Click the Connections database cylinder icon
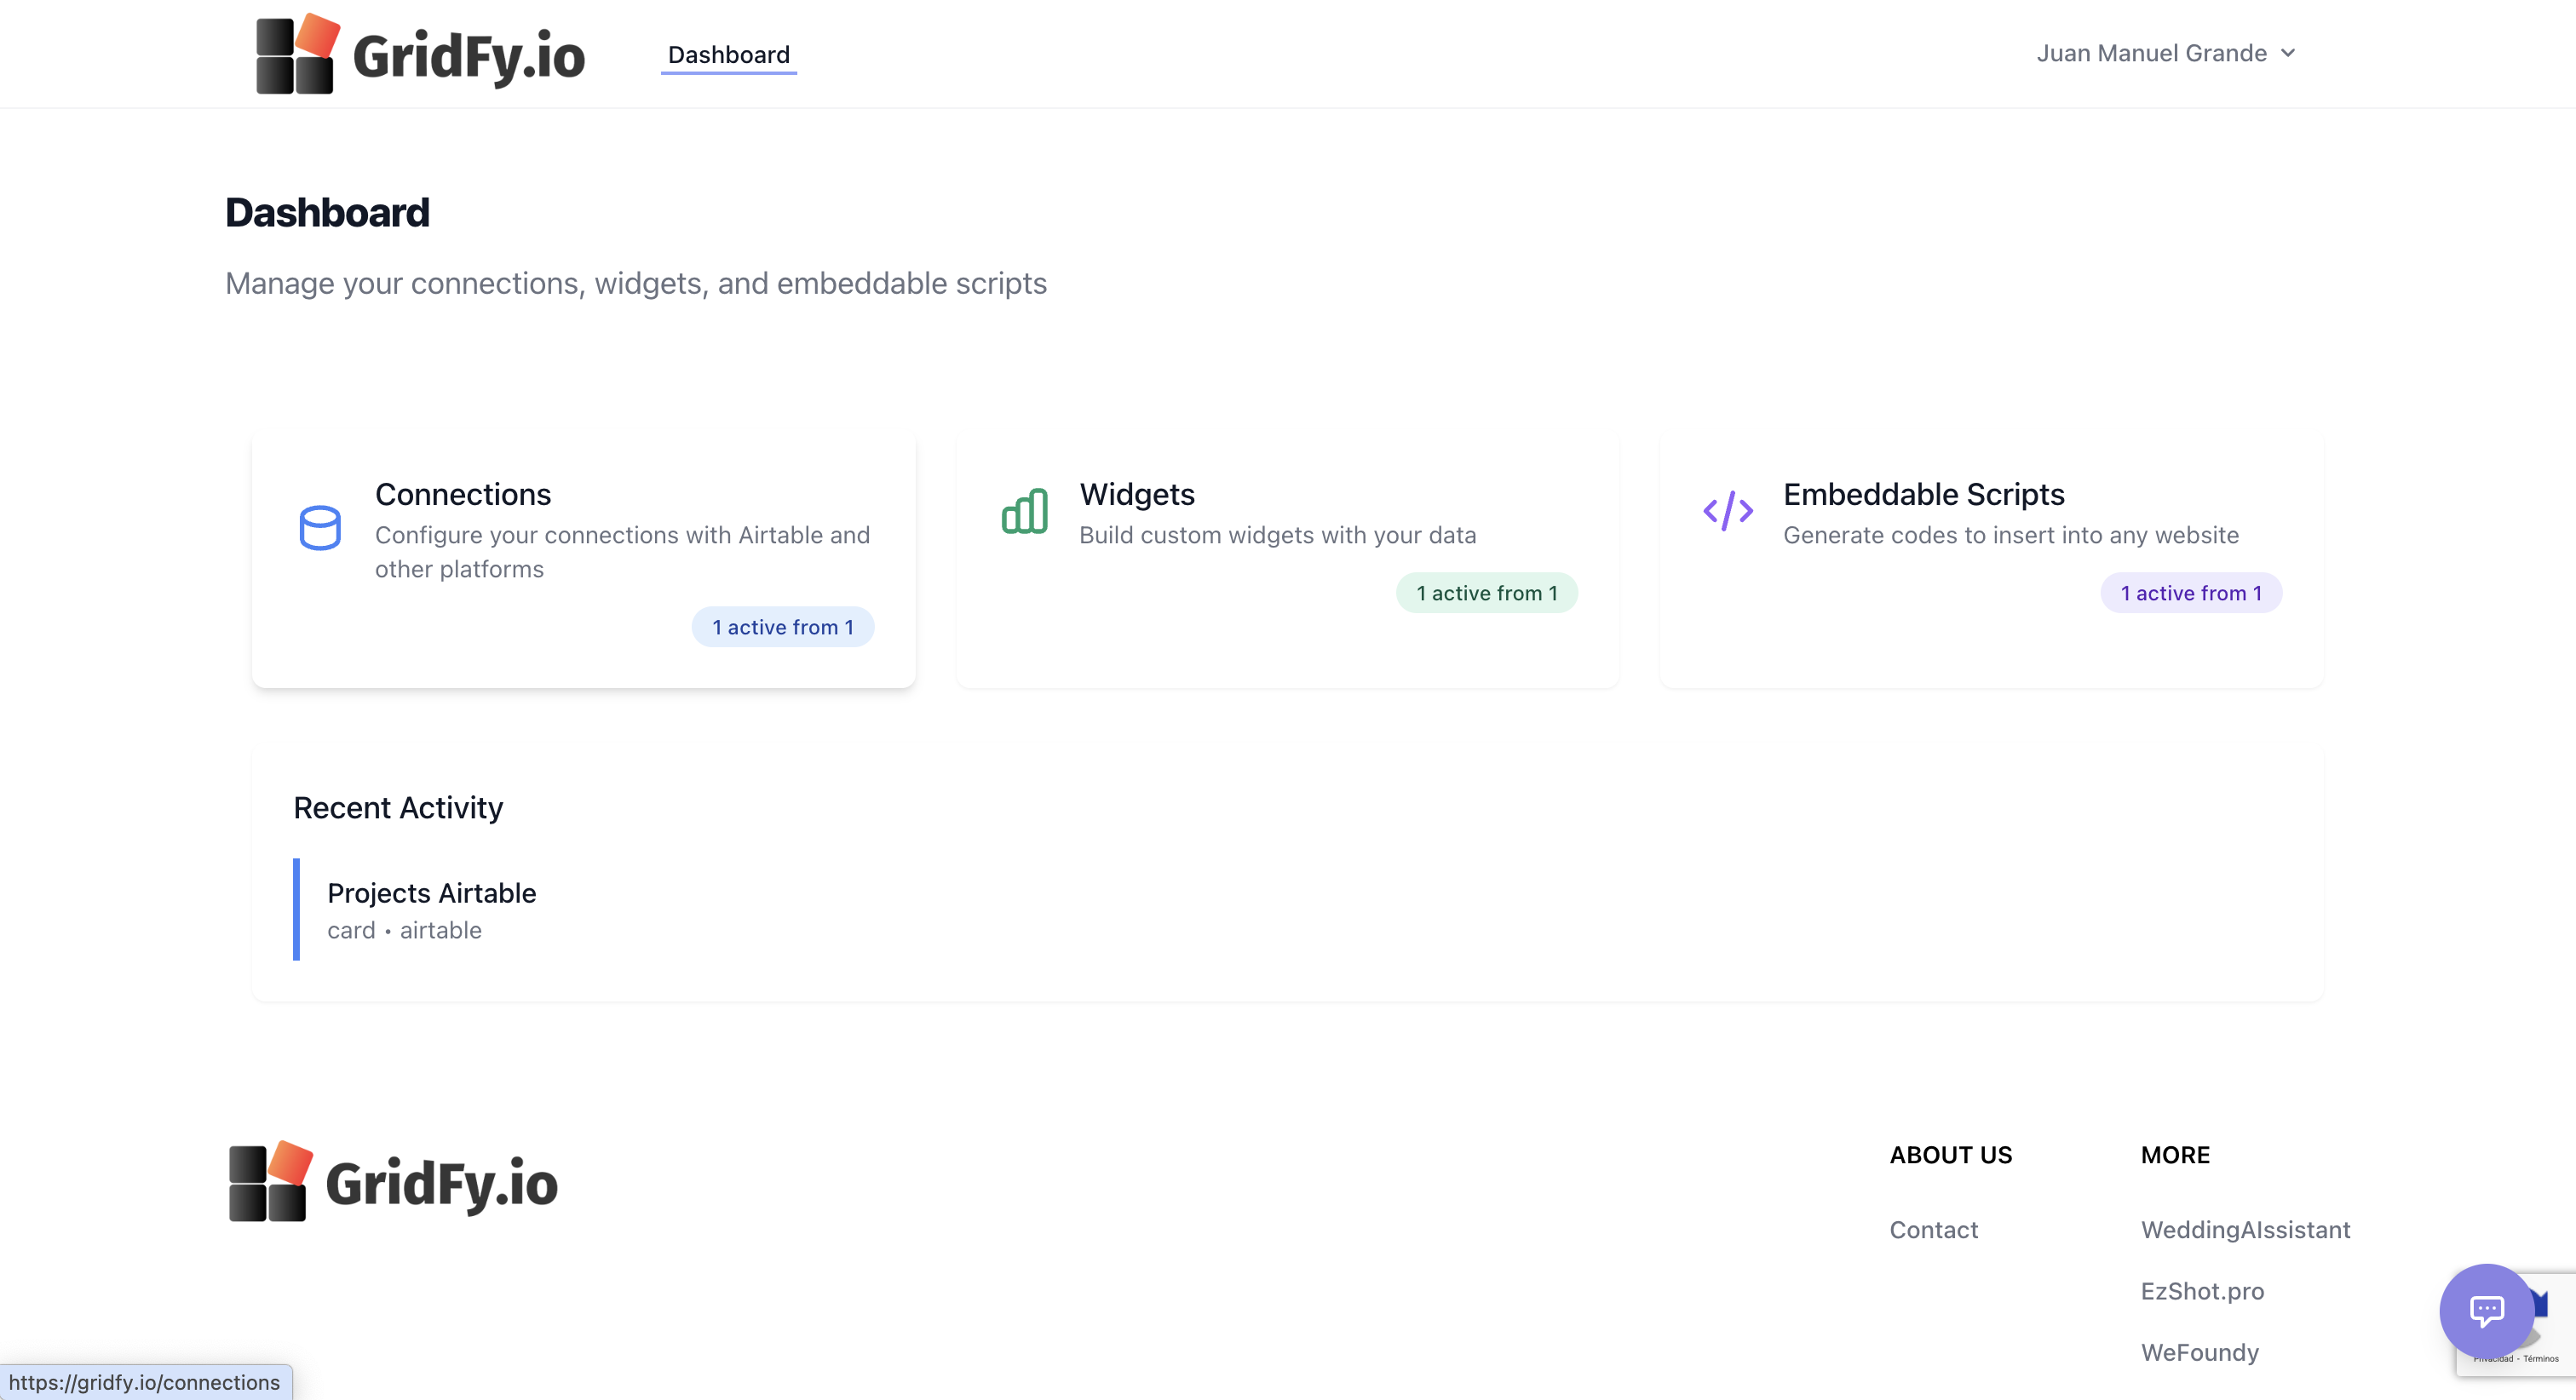The image size is (2576, 1400). point(320,527)
